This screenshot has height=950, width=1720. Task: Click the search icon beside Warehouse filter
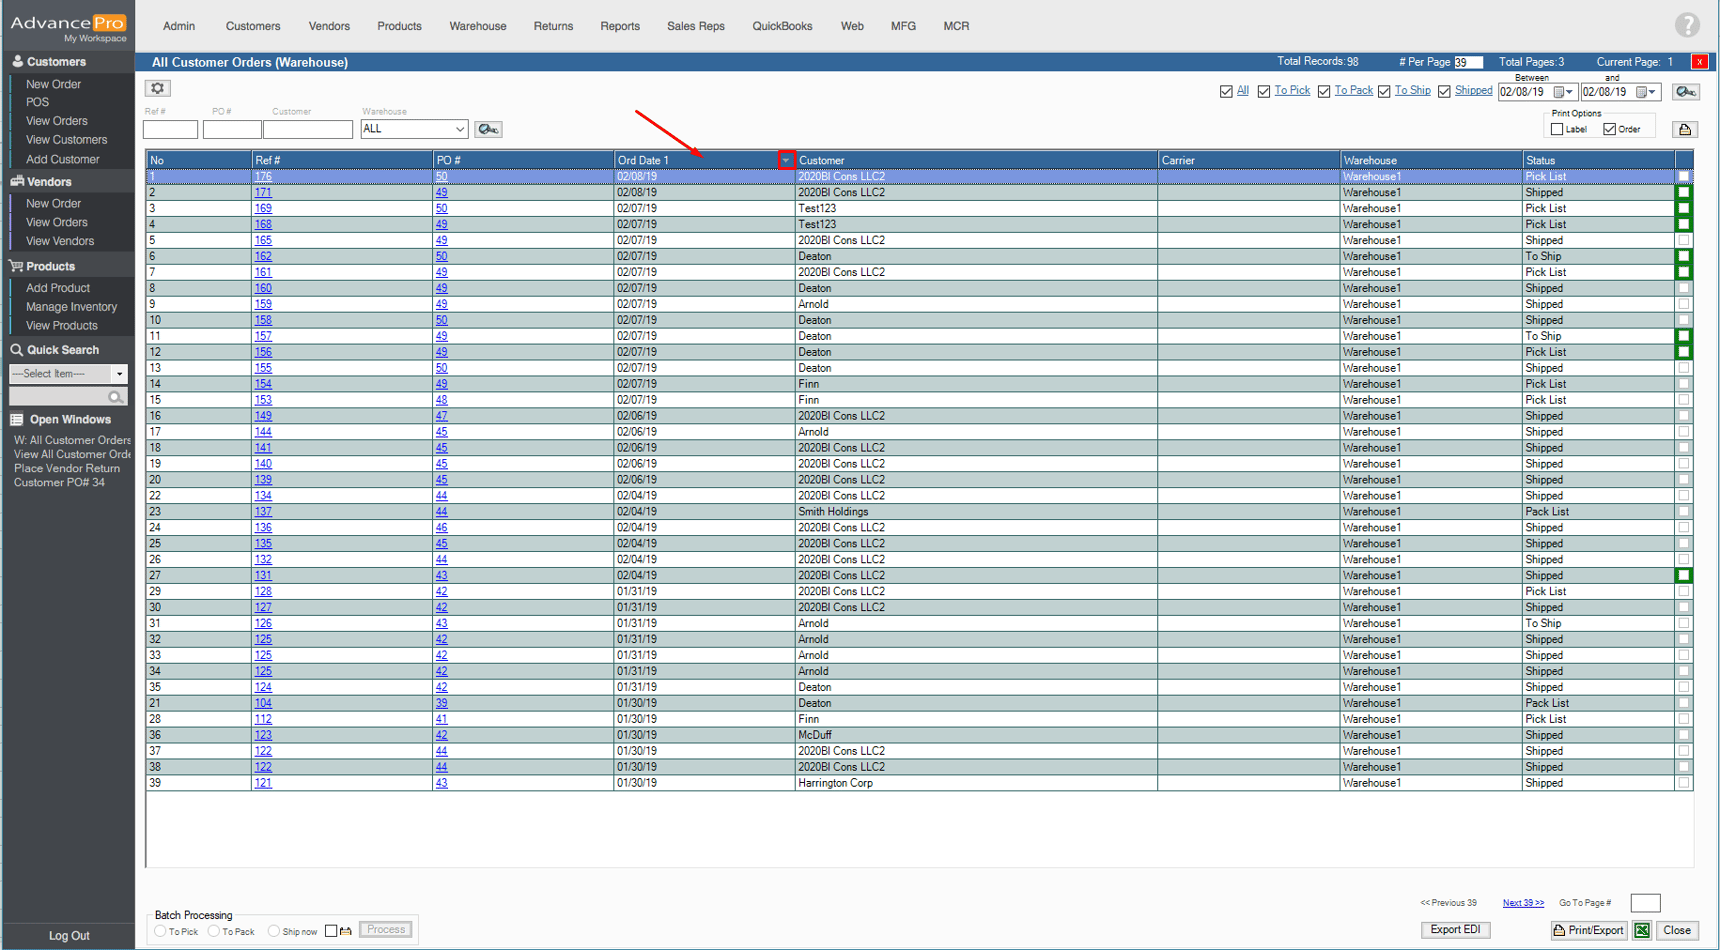(x=488, y=129)
